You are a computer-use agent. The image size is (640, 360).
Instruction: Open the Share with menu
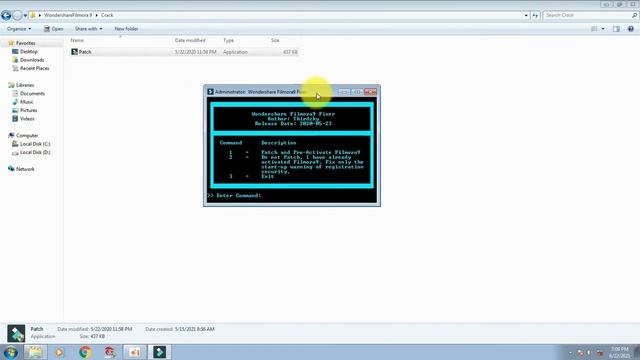click(x=88, y=29)
